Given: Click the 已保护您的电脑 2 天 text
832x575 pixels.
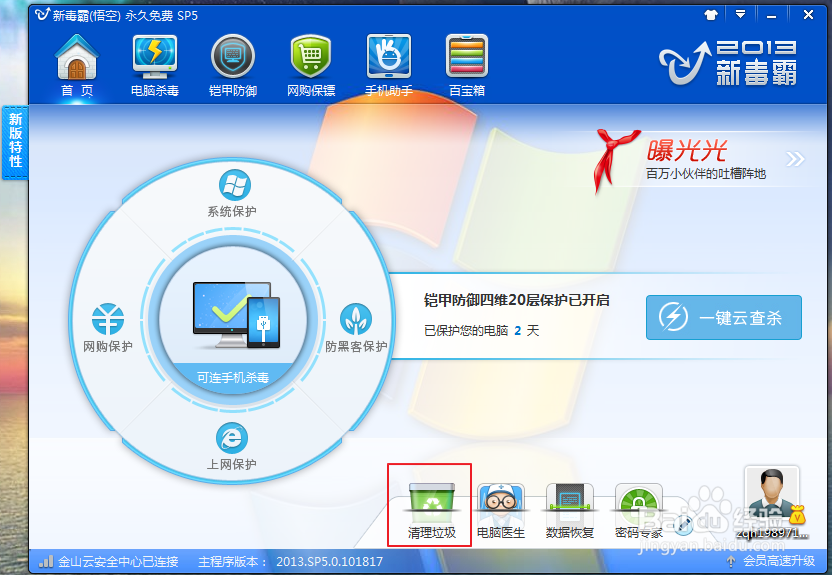Looking at the screenshot, I should click(481, 330).
